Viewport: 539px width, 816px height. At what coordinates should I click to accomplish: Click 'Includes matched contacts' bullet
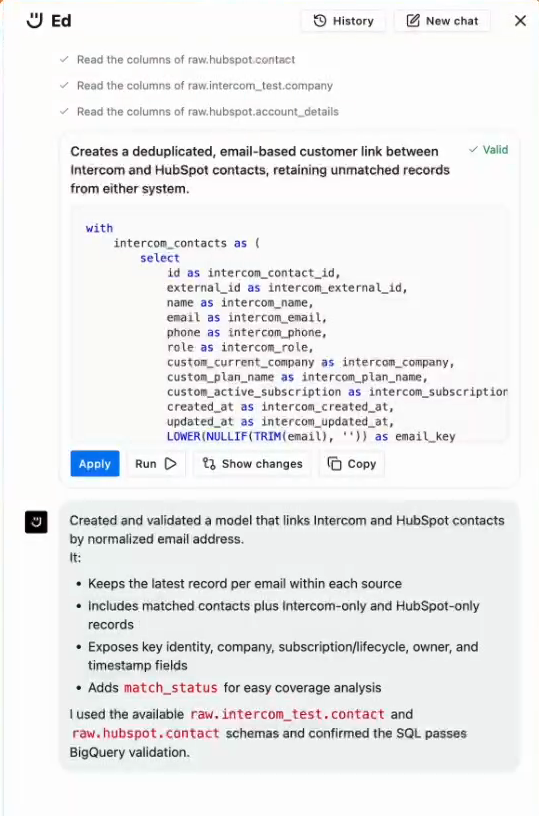[x=284, y=615]
